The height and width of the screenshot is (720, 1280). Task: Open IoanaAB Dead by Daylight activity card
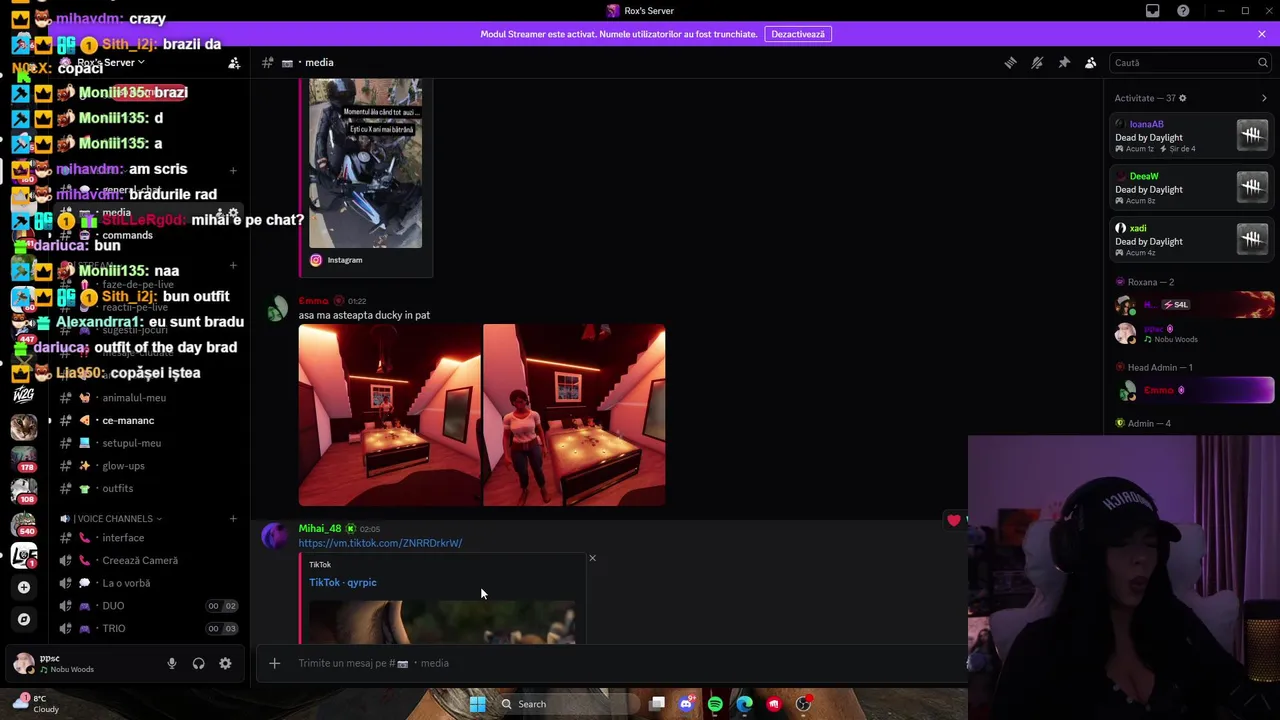click(1193, 136)
